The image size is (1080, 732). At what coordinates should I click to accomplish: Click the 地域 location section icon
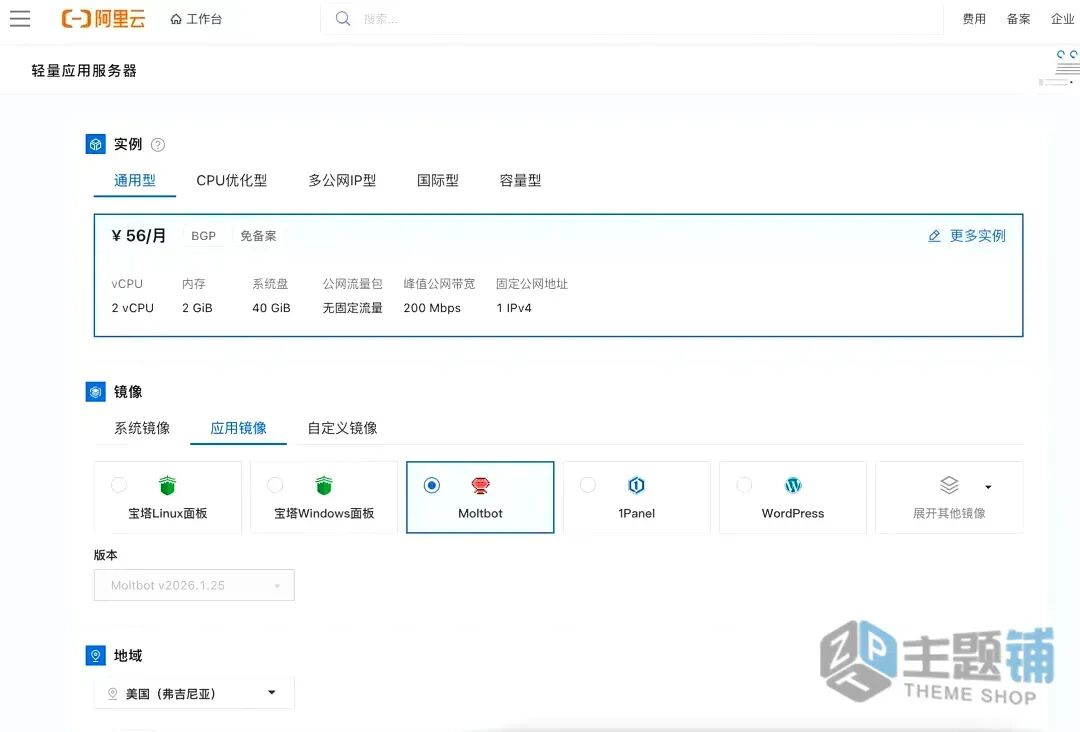pyautogui.click(x=96, y=655)
